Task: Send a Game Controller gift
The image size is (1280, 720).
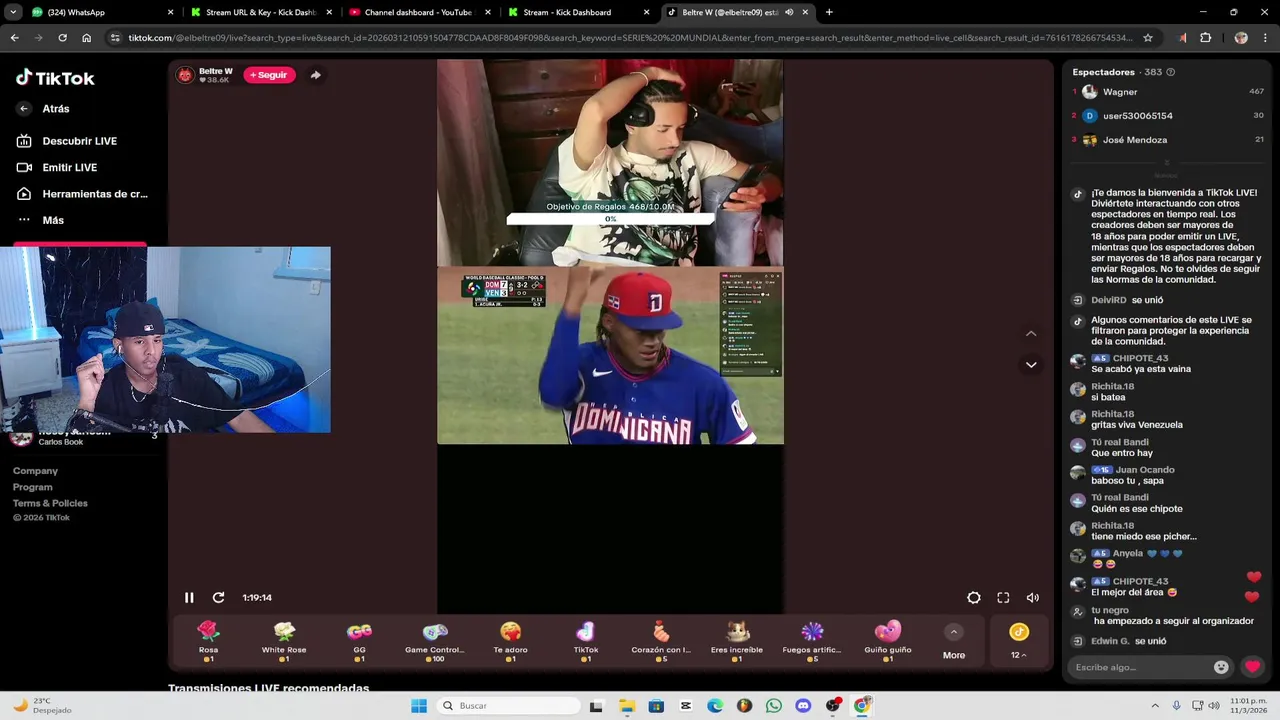Action: click(434, 641)
